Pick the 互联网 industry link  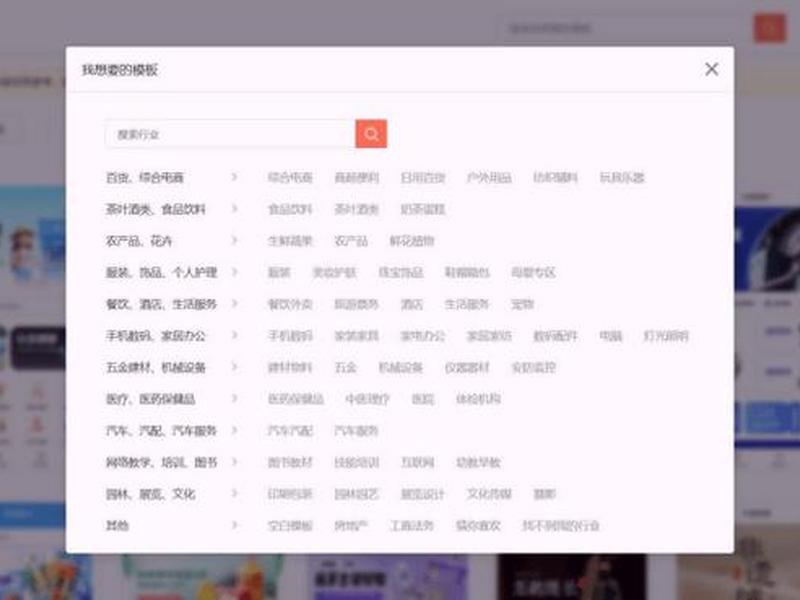(x=417, y=462)
